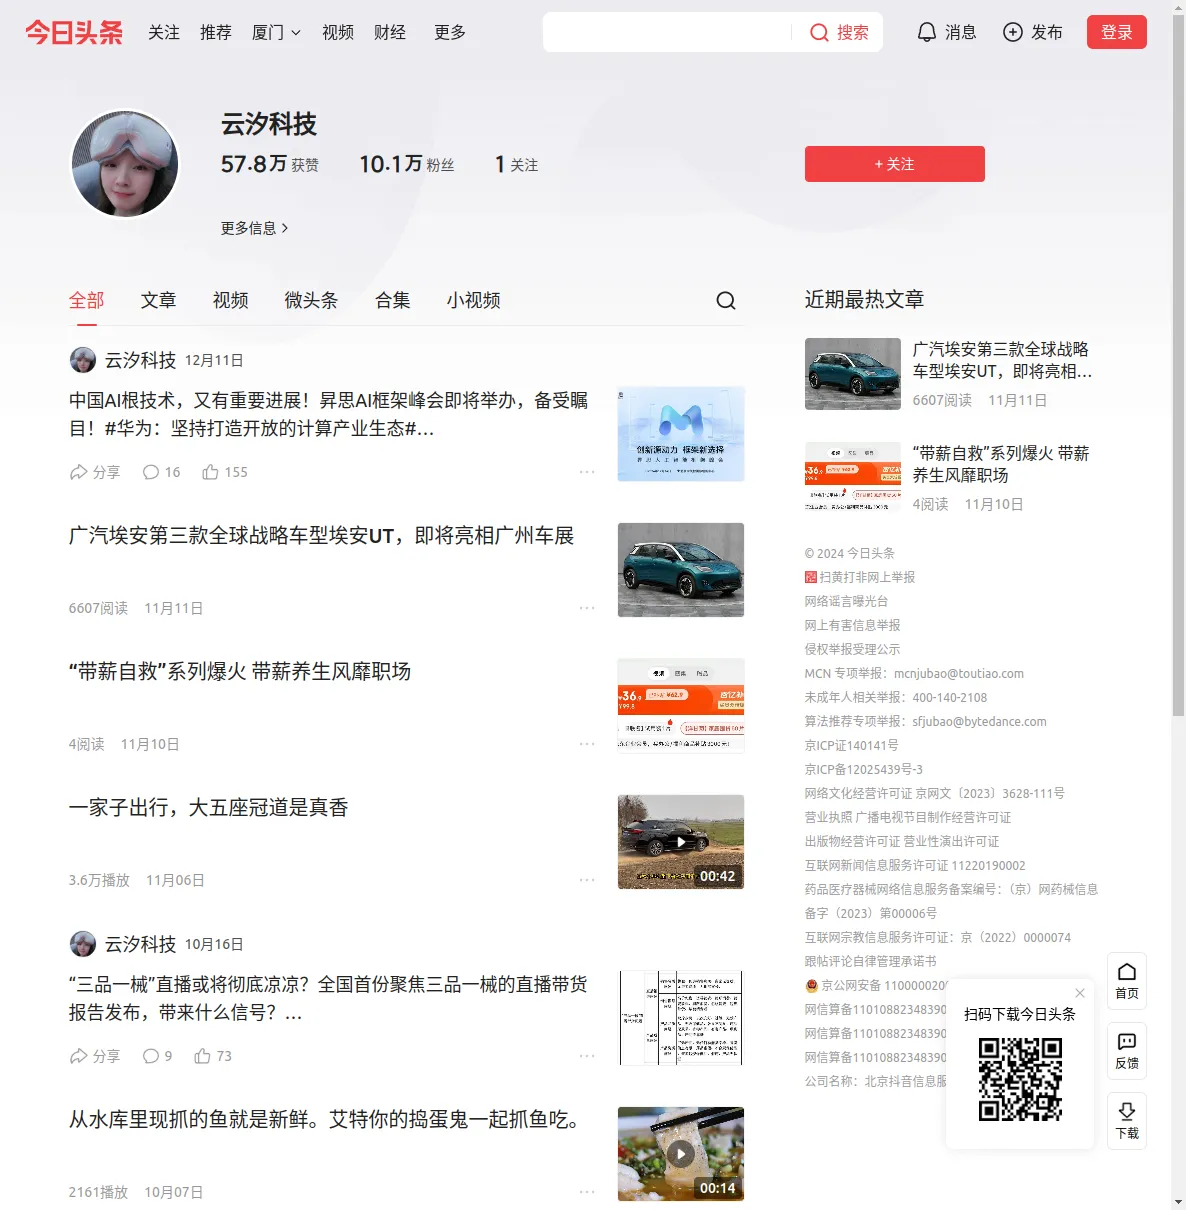
Task: Click 跟帖评论自律管理承诺书 footer link
Action: pos(871,961)
